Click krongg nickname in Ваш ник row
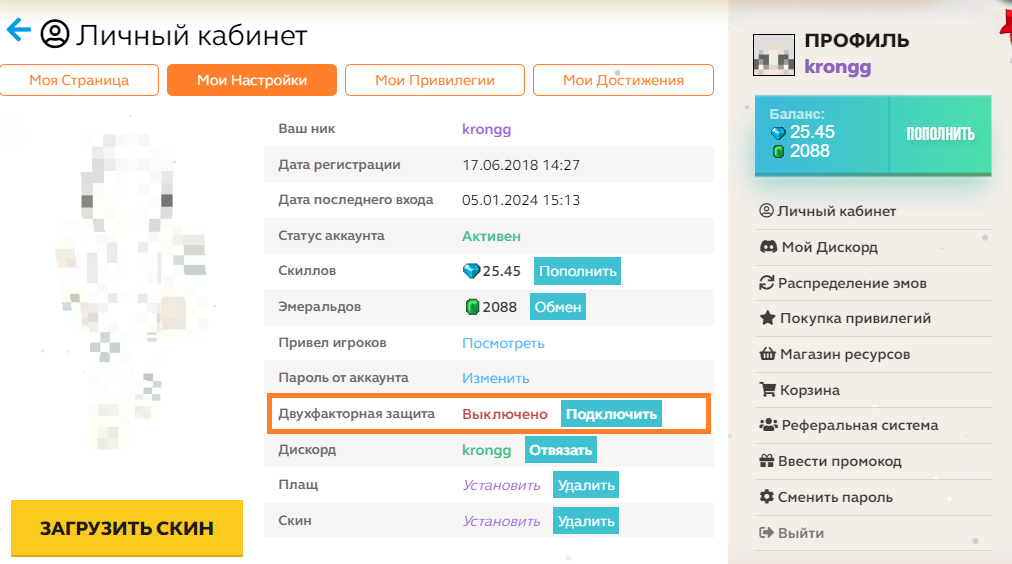This screenshot has width=1012, height=564. [x=487, y=130]
